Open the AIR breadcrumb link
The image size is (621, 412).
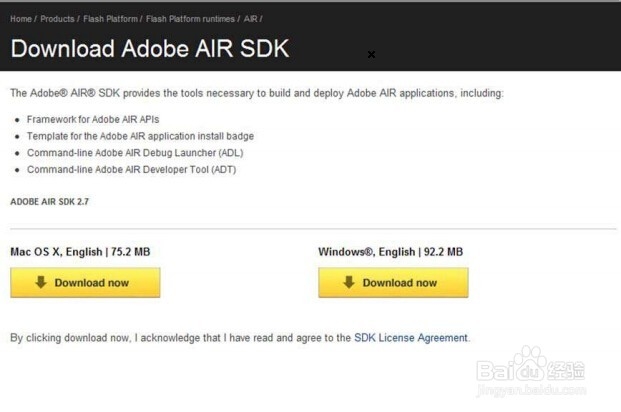click(251, 19)
